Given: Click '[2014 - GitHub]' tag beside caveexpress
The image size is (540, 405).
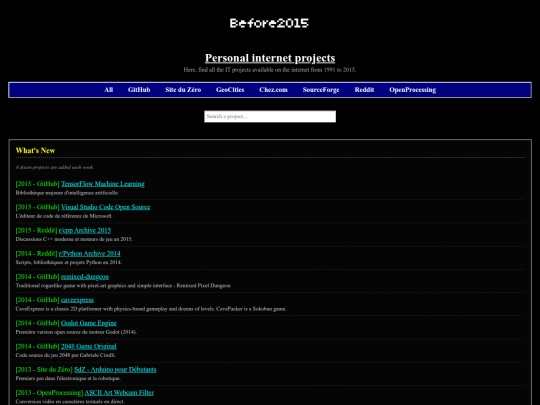Looking at the screenshot, I should pos(38,300).
